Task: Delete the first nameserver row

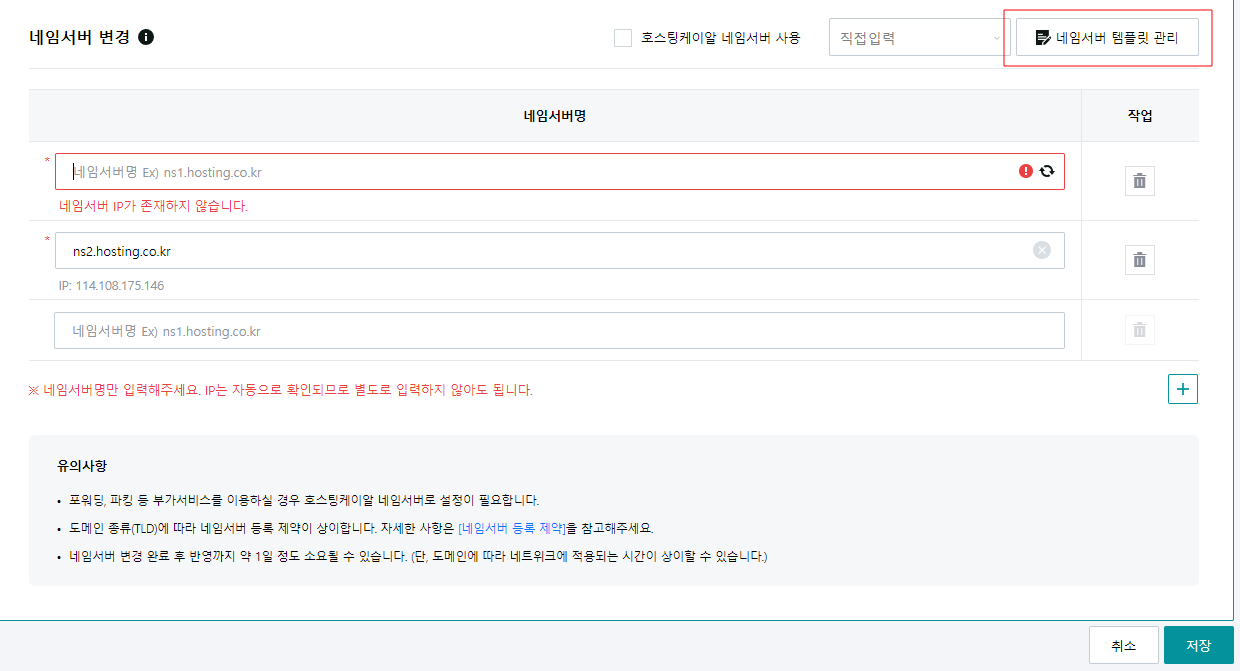Action: pyautogui.click(x=1139, y=181)
